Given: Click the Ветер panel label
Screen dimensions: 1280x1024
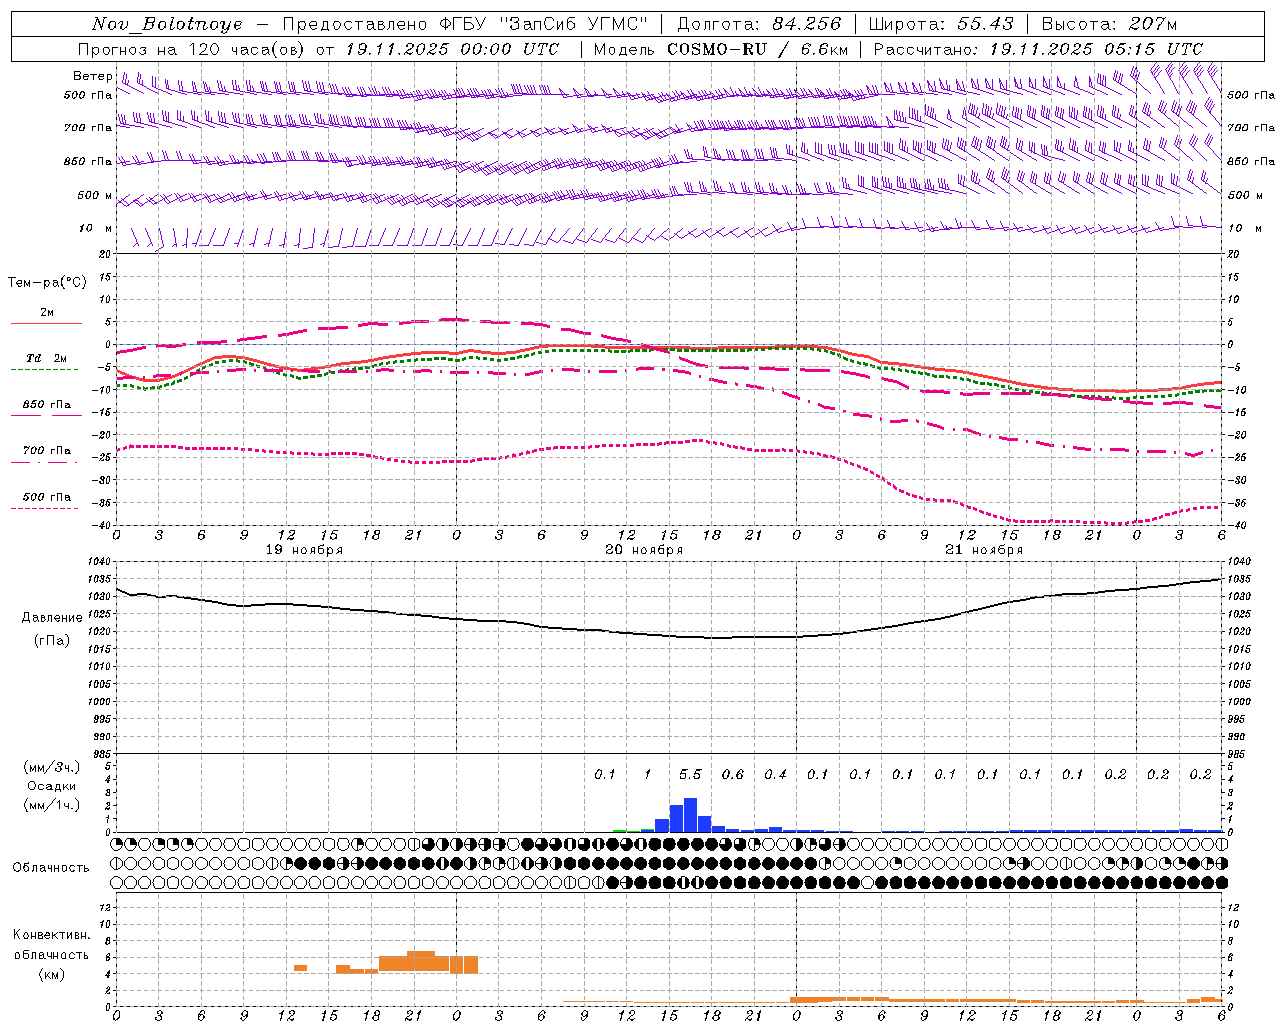Looking at the screenshot, I should tap(93, 76).
